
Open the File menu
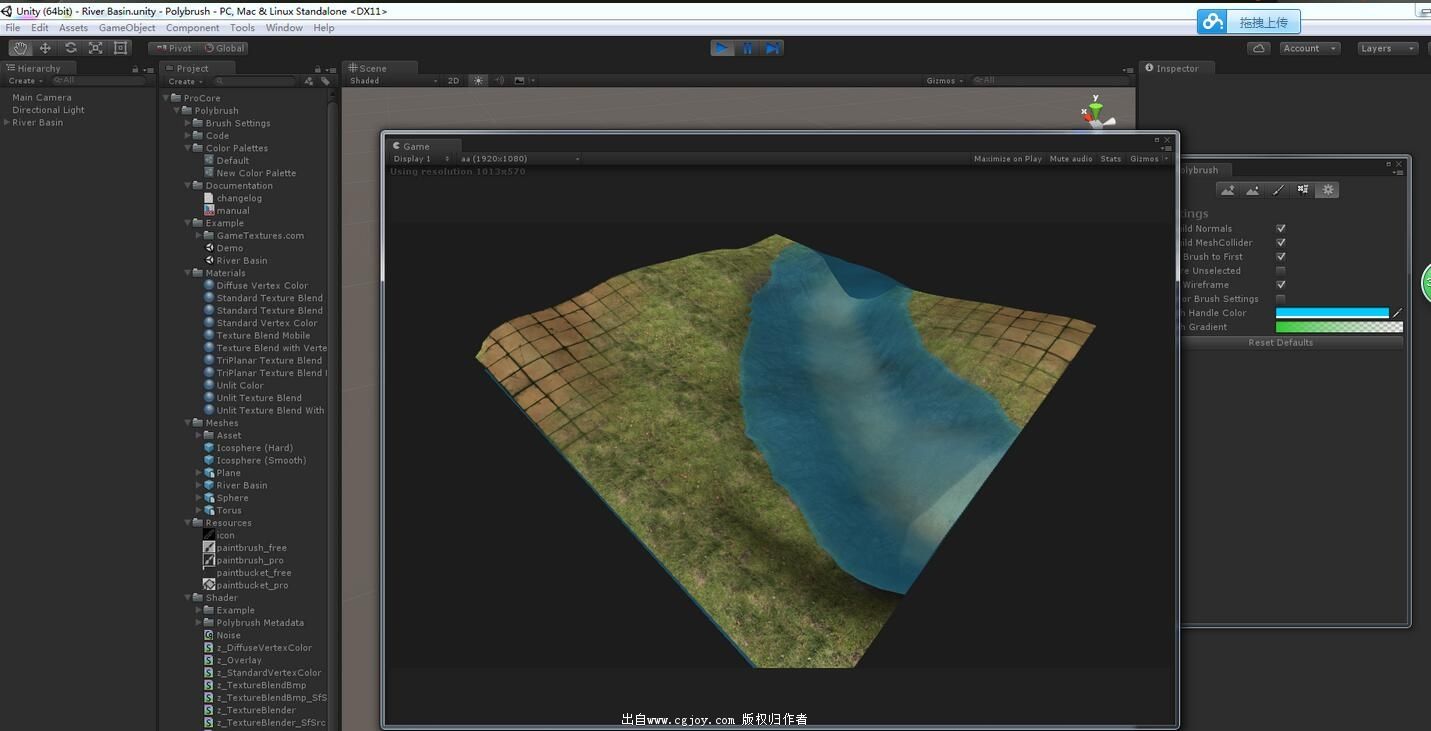[x=13, y=28]
